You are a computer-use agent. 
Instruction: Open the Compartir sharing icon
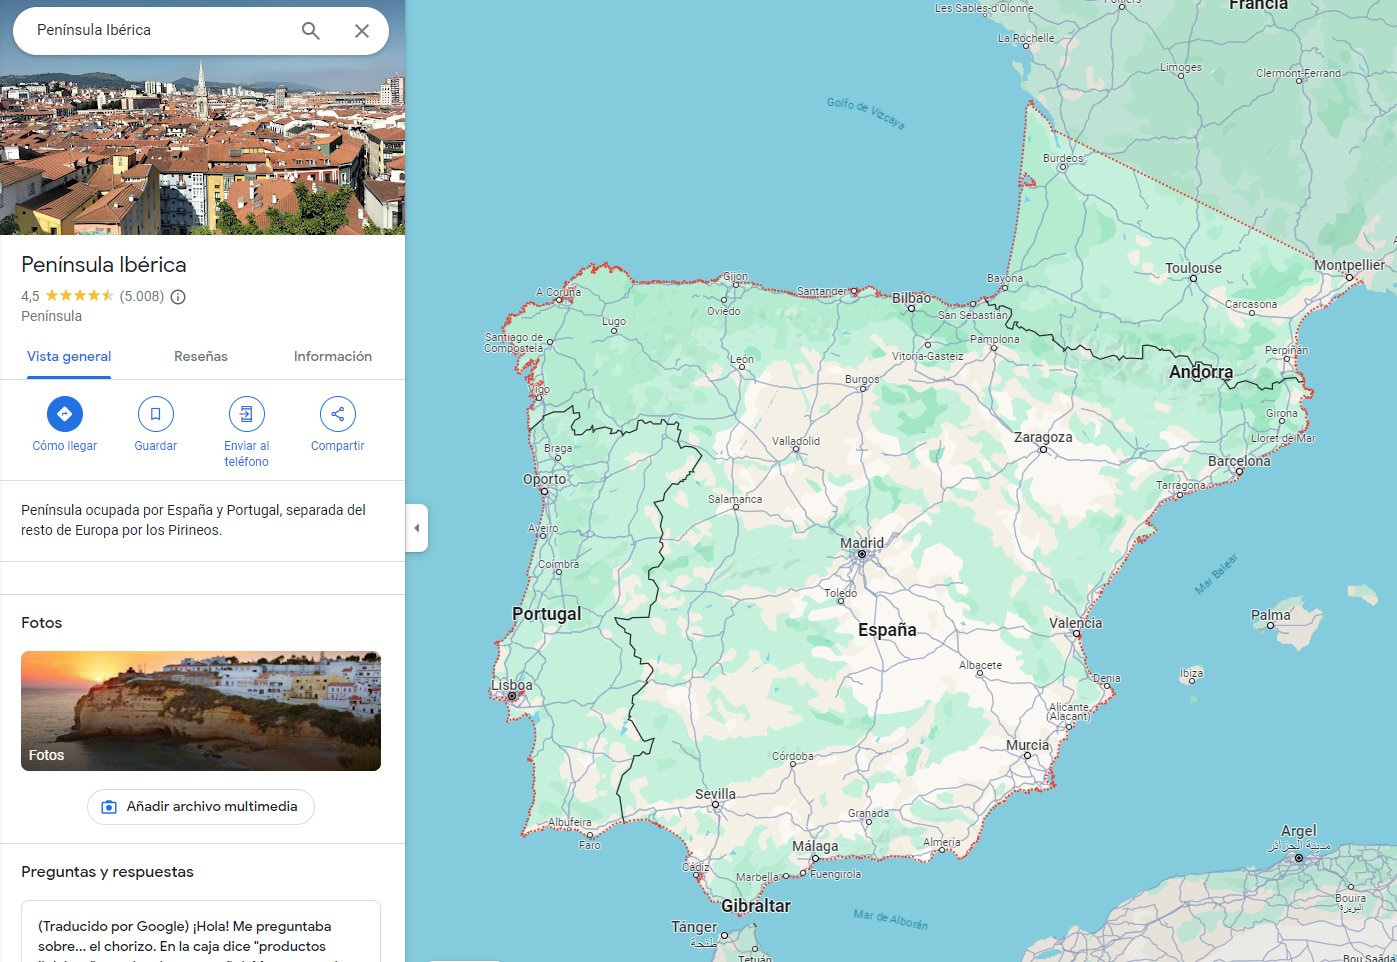337,413
